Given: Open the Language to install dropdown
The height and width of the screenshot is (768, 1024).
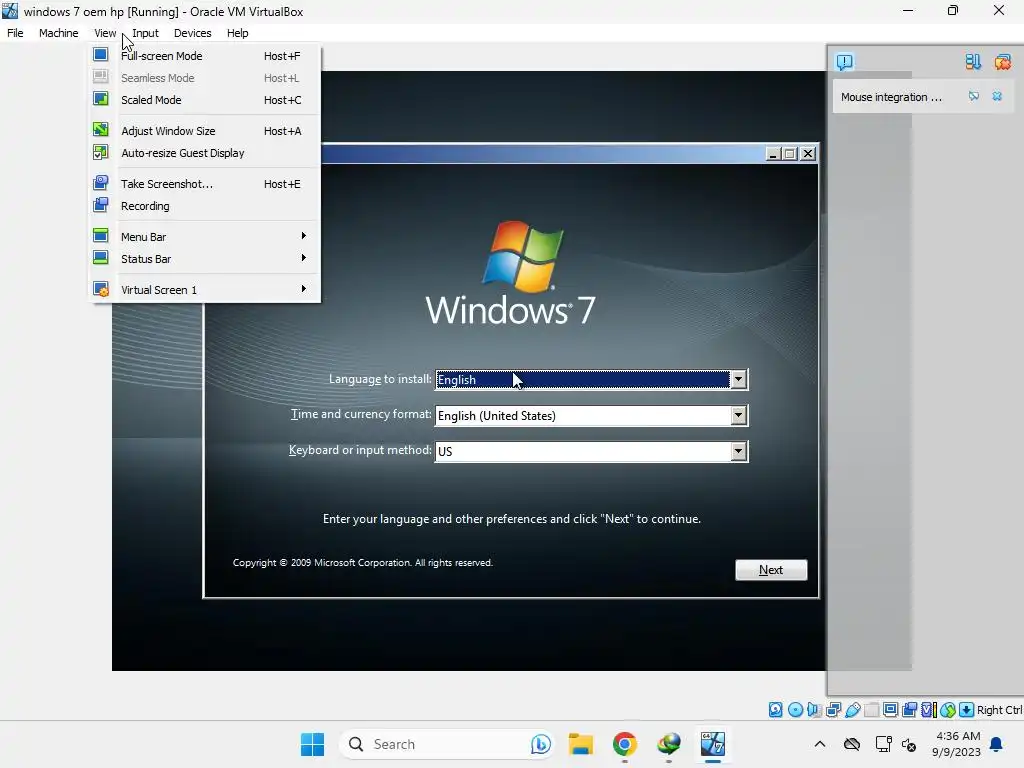Looking at the screenshot, I should 738,379.
